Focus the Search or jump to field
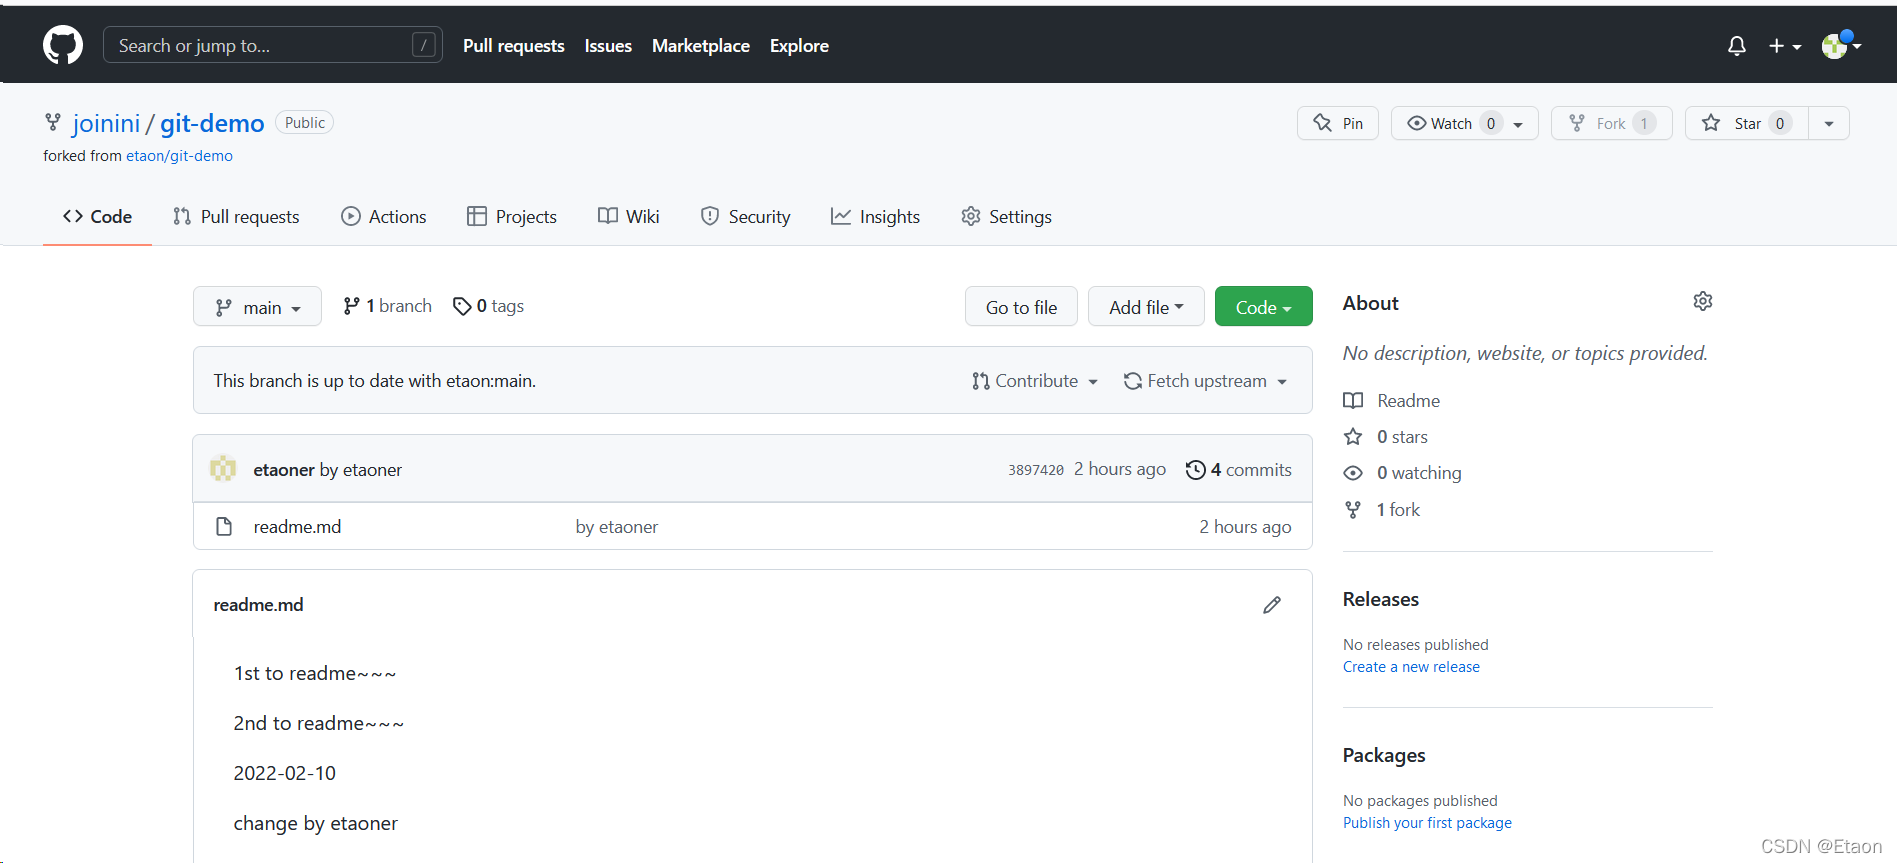The width and height of the screenshot is (1897, 863). 273,45
